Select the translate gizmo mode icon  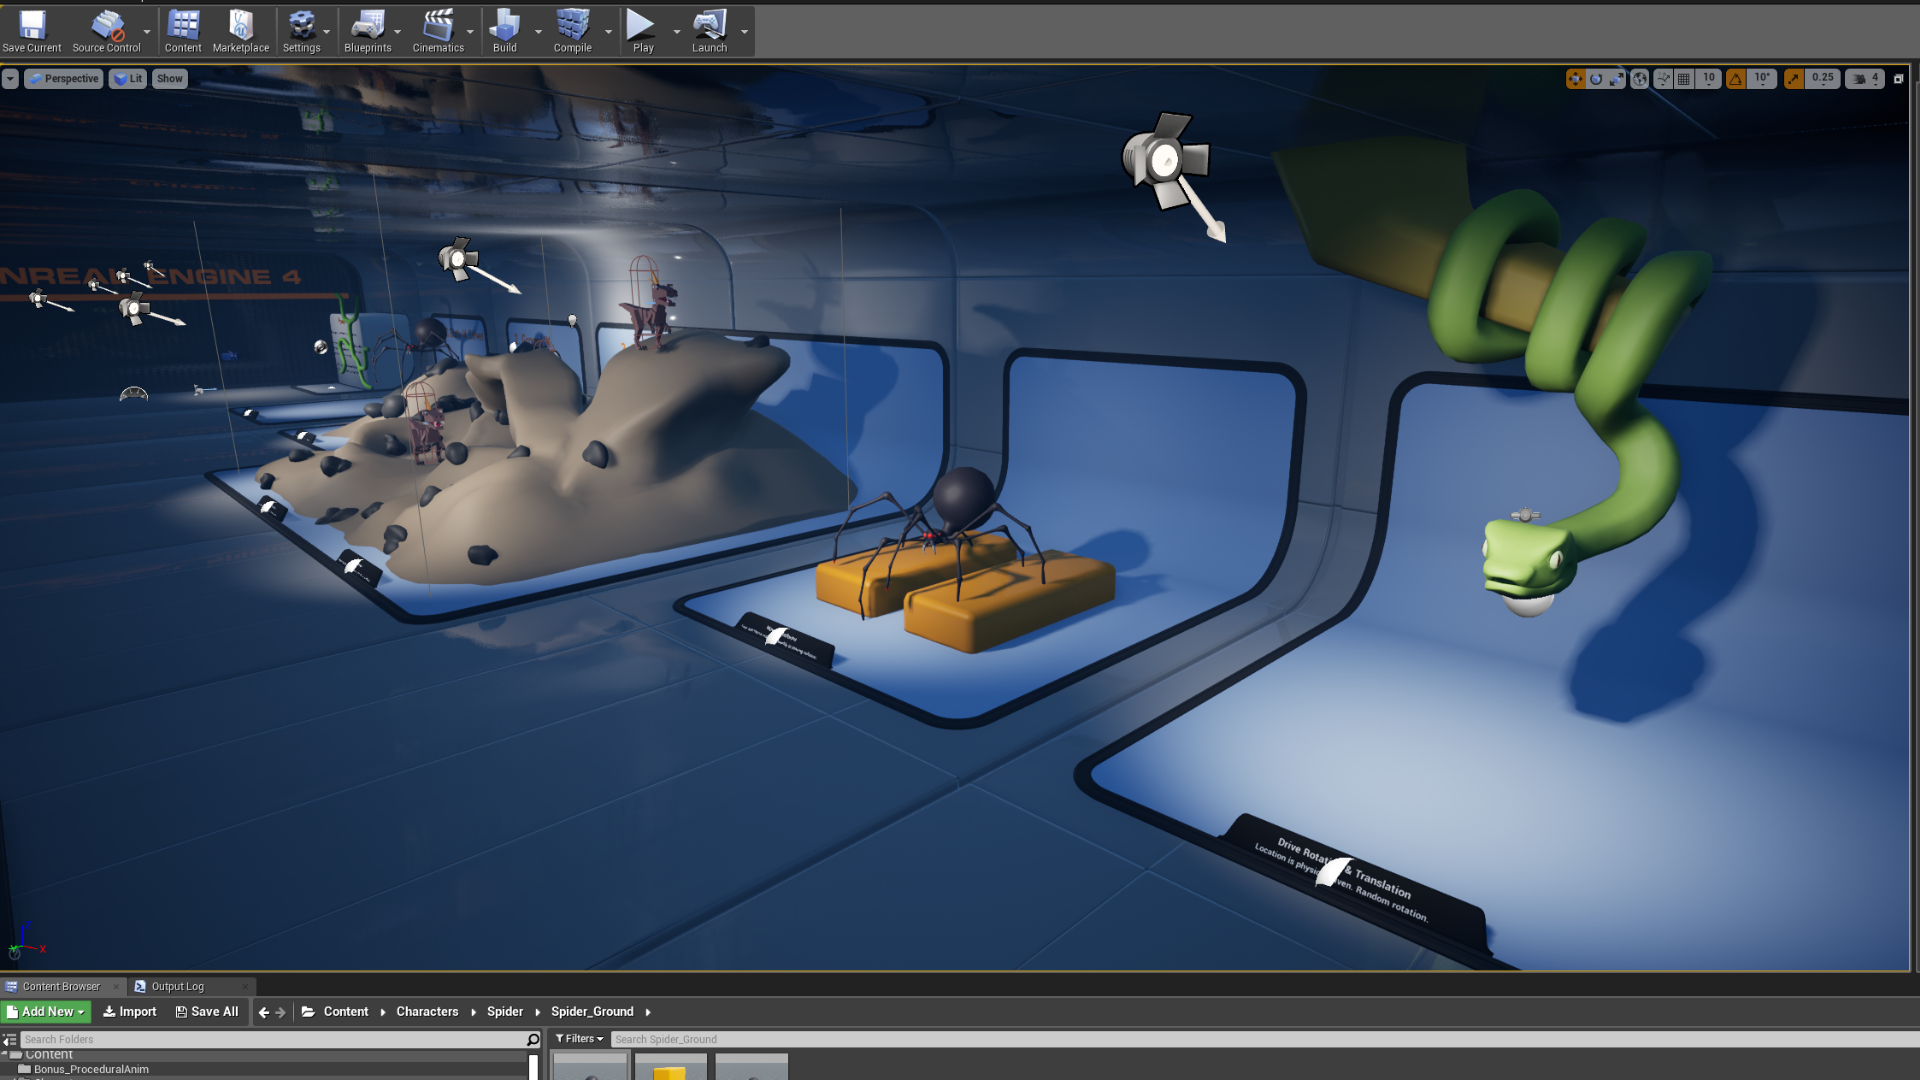click(1575, 79)
